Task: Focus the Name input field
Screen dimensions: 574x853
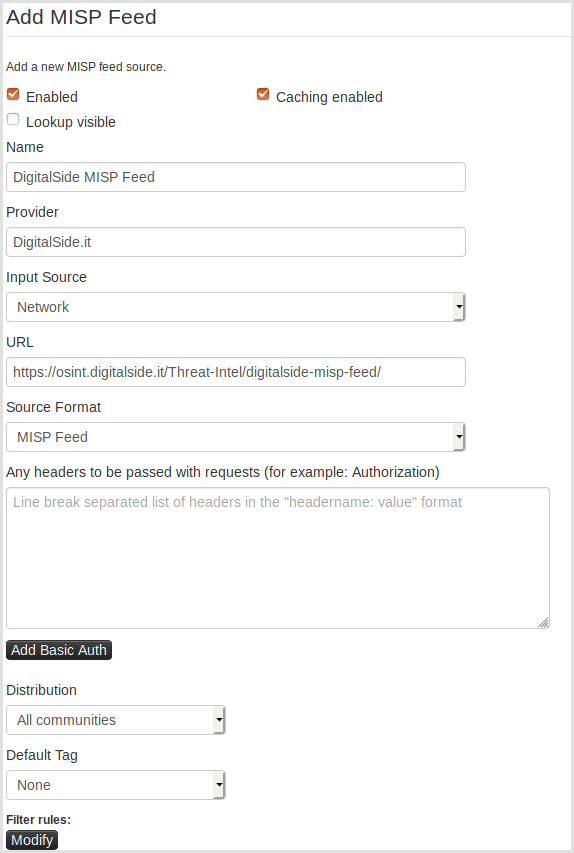Action: click(236, 177)
